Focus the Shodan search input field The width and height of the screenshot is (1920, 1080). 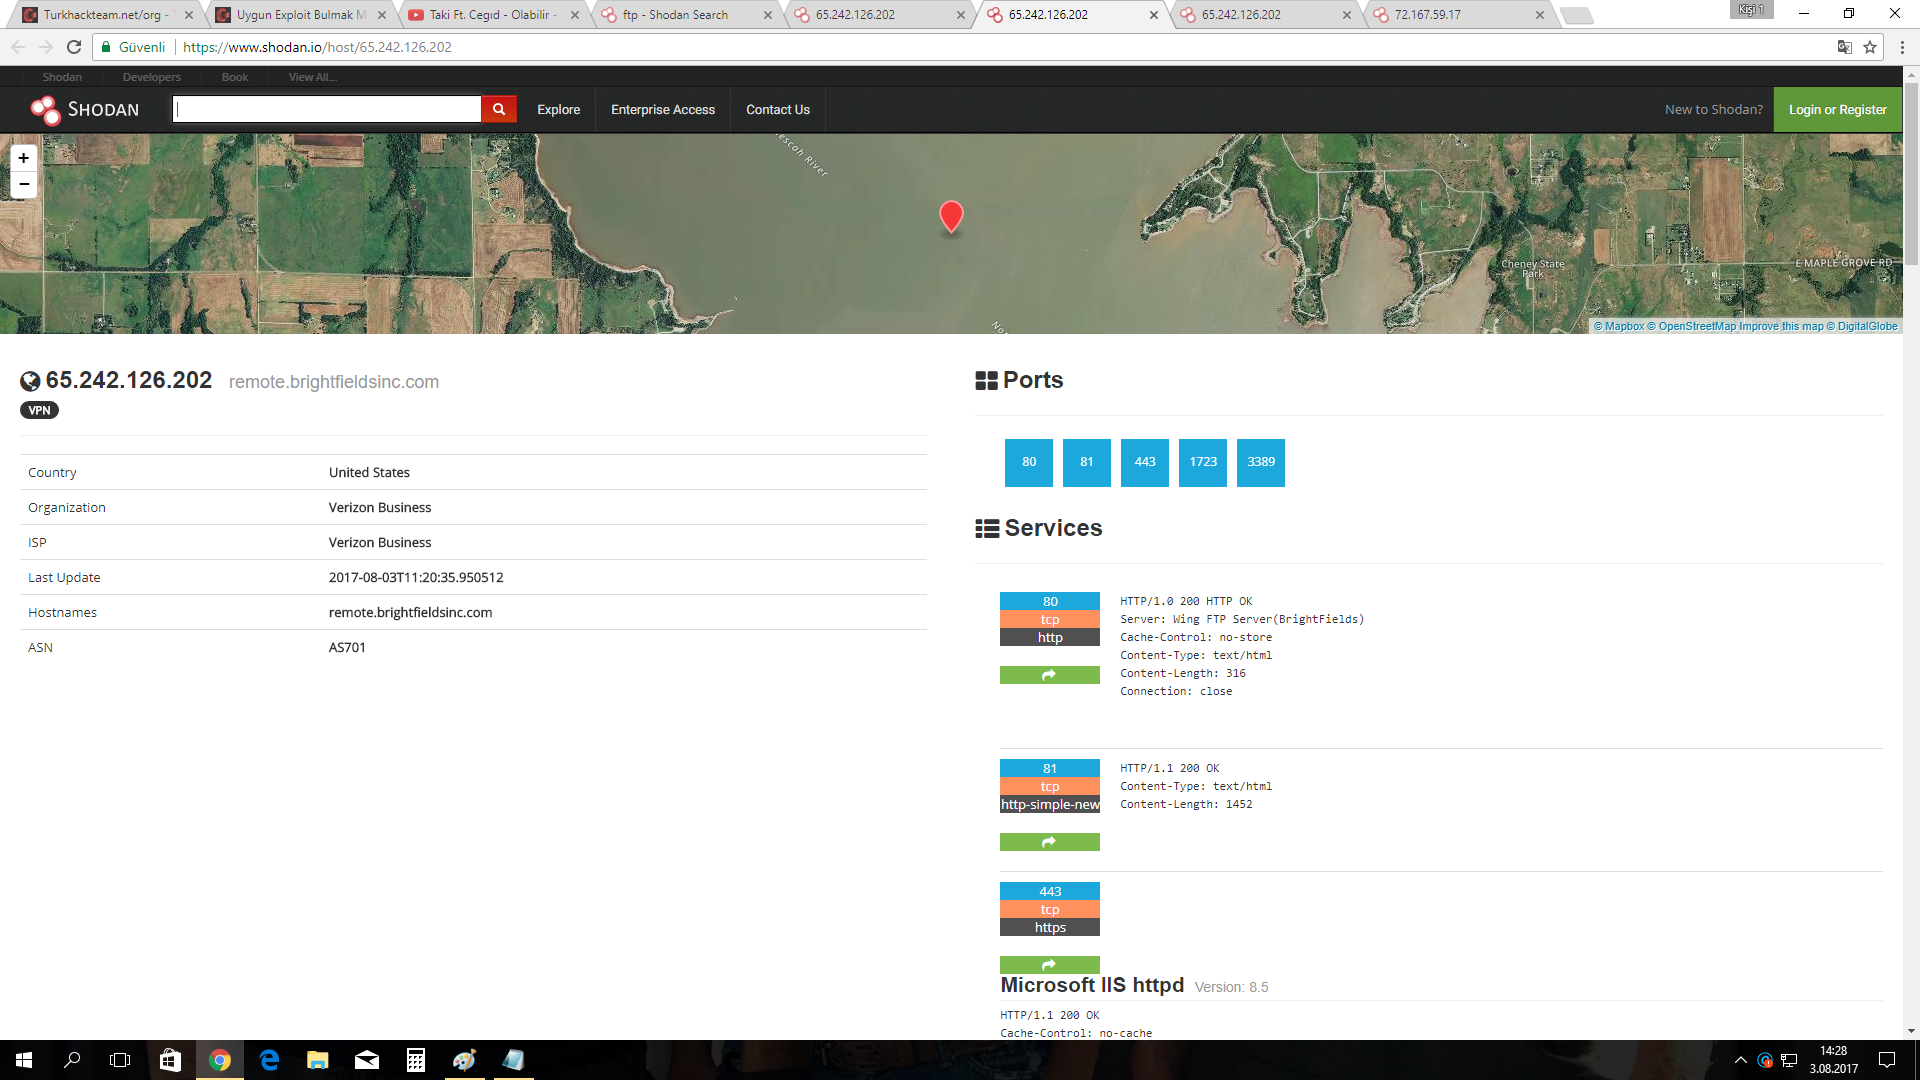[327, 110]
